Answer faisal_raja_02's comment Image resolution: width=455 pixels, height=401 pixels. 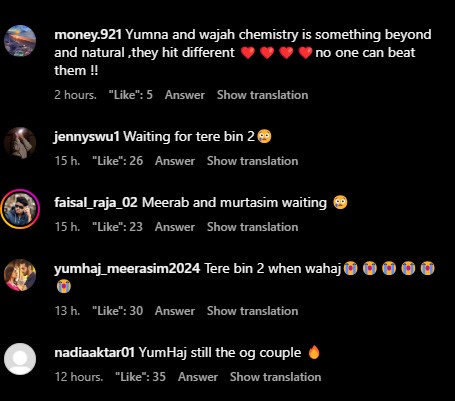[175, 227]
